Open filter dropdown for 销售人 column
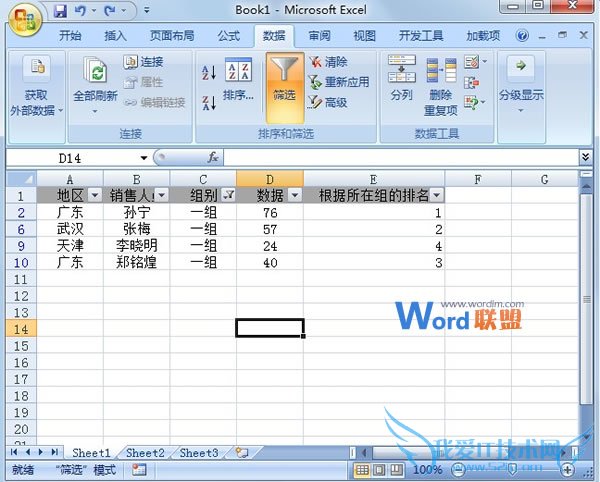The image size is (600, 482). point(162,195)
